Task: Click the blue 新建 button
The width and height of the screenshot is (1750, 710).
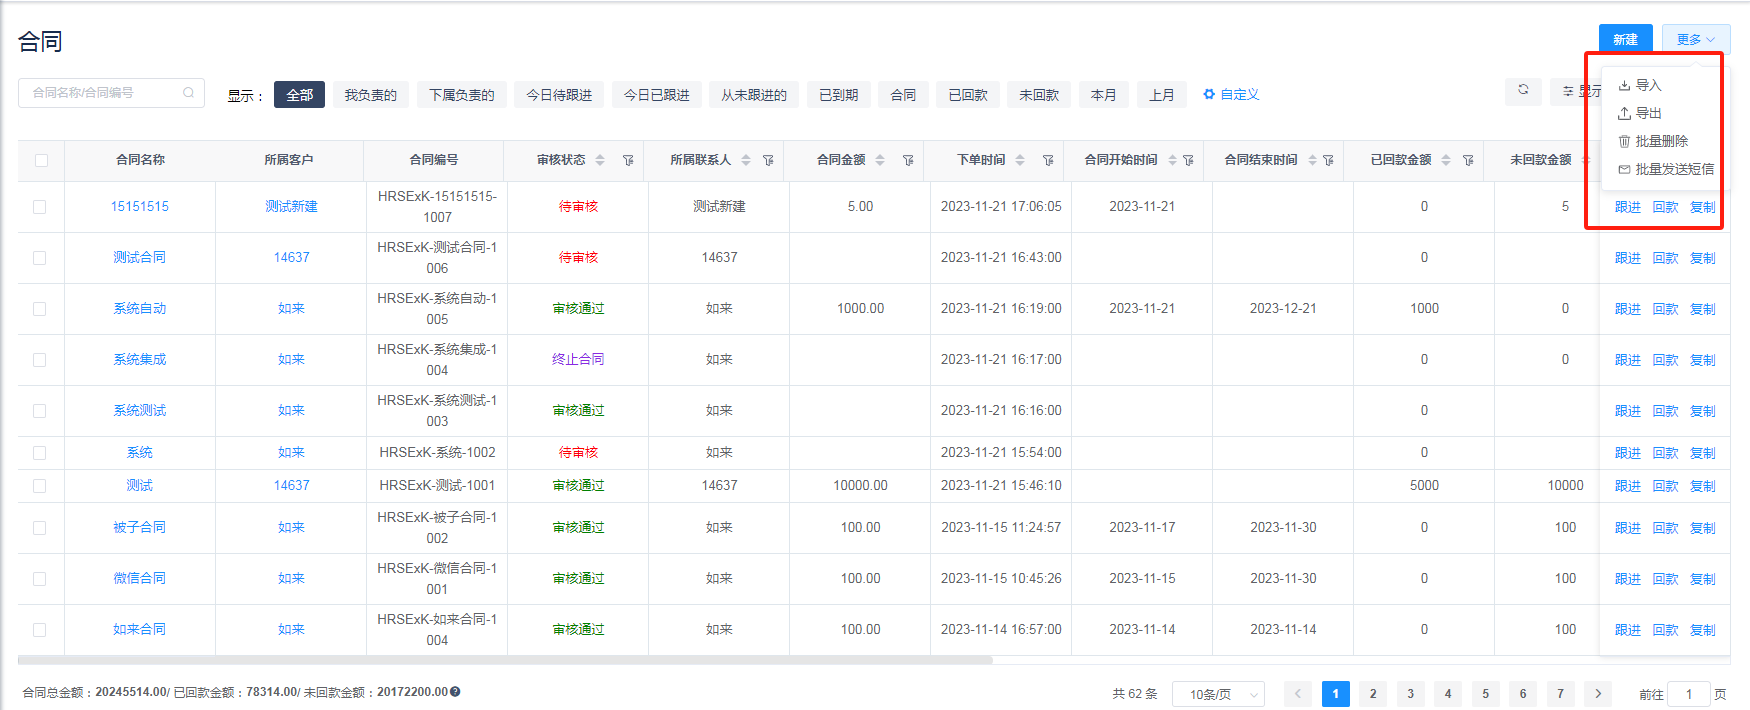Action: [1625, 39]
